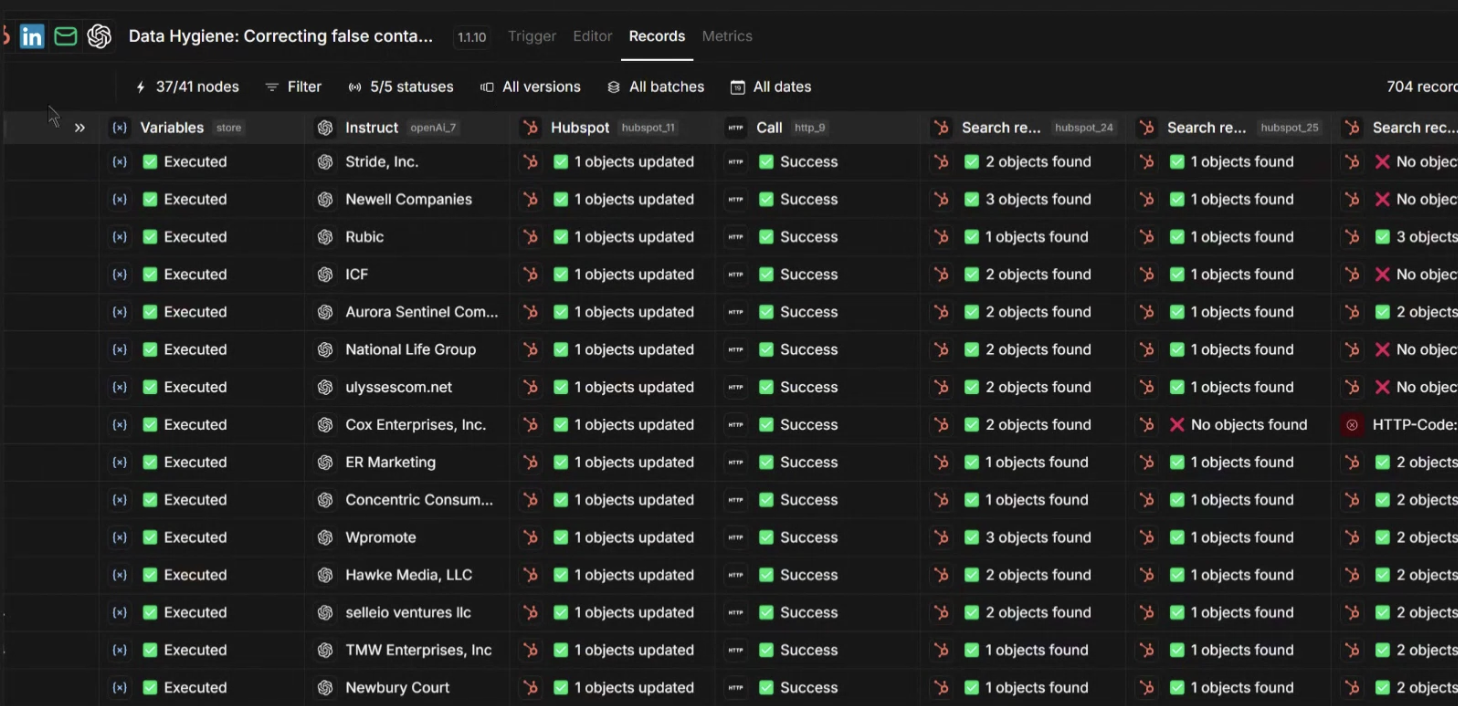Screen dimensions: 1458x706
Task: Click the Stride, Inc. cell
Action: [x=407, y=162]
